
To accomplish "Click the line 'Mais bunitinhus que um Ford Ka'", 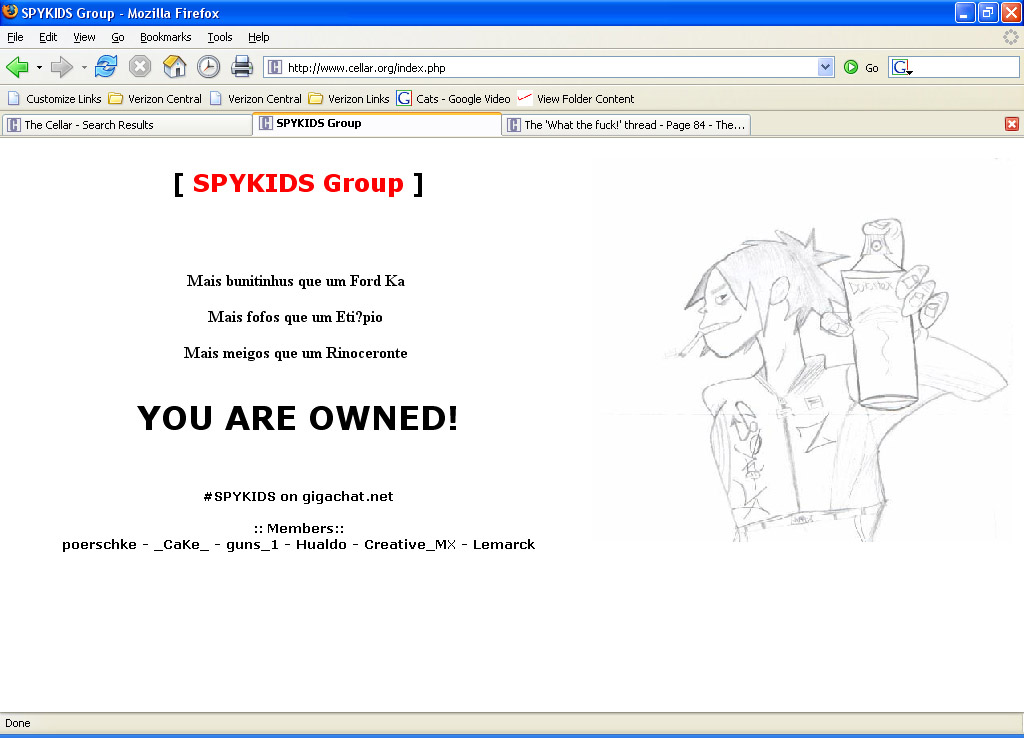I will click(296, 281).
